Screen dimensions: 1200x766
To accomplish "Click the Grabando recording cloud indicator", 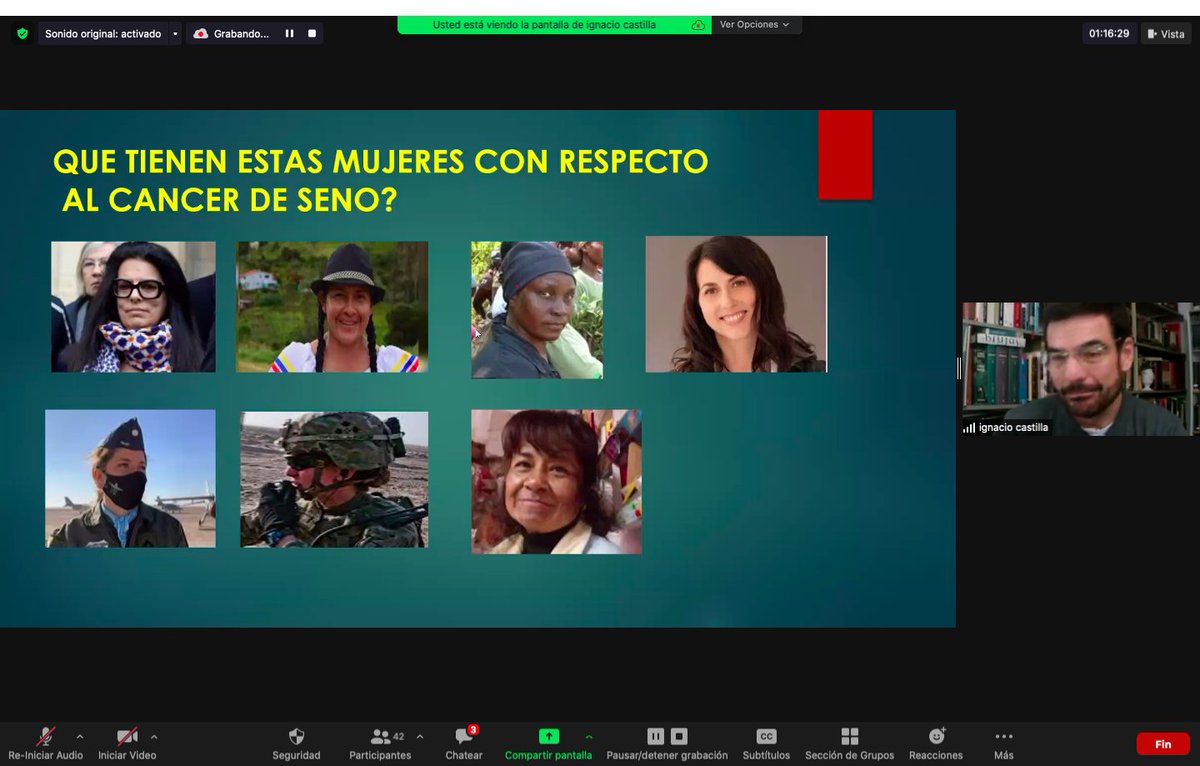I will click(x=201, y=33).
